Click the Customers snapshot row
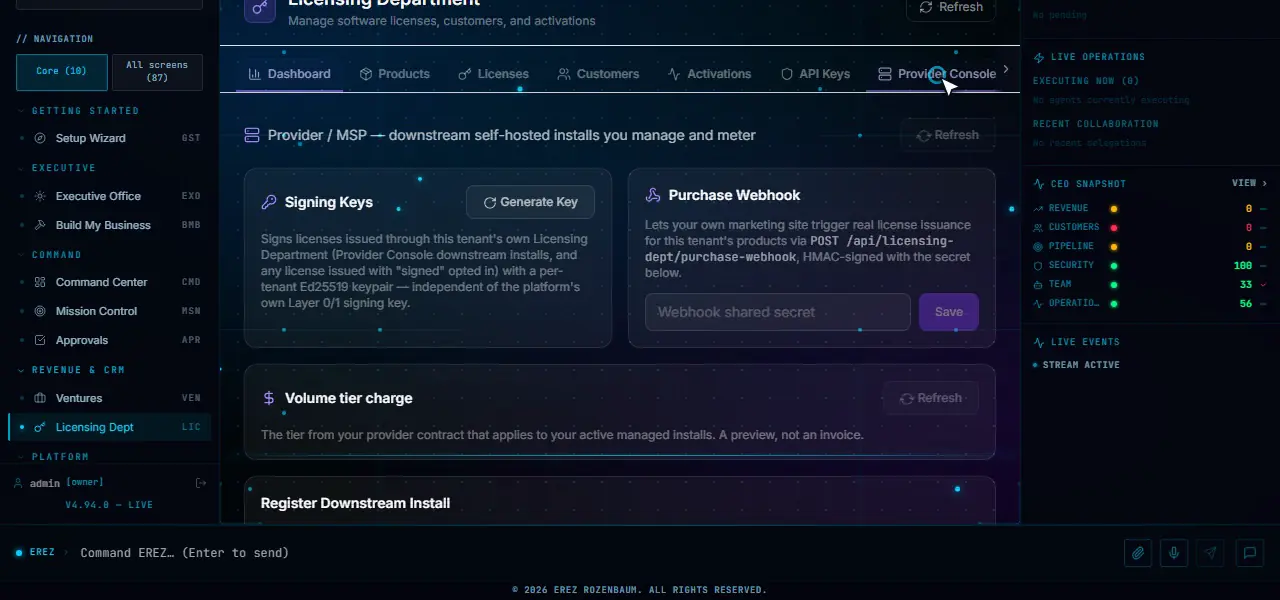This screenshot has height=600, width=1280. pos(1150,228)
